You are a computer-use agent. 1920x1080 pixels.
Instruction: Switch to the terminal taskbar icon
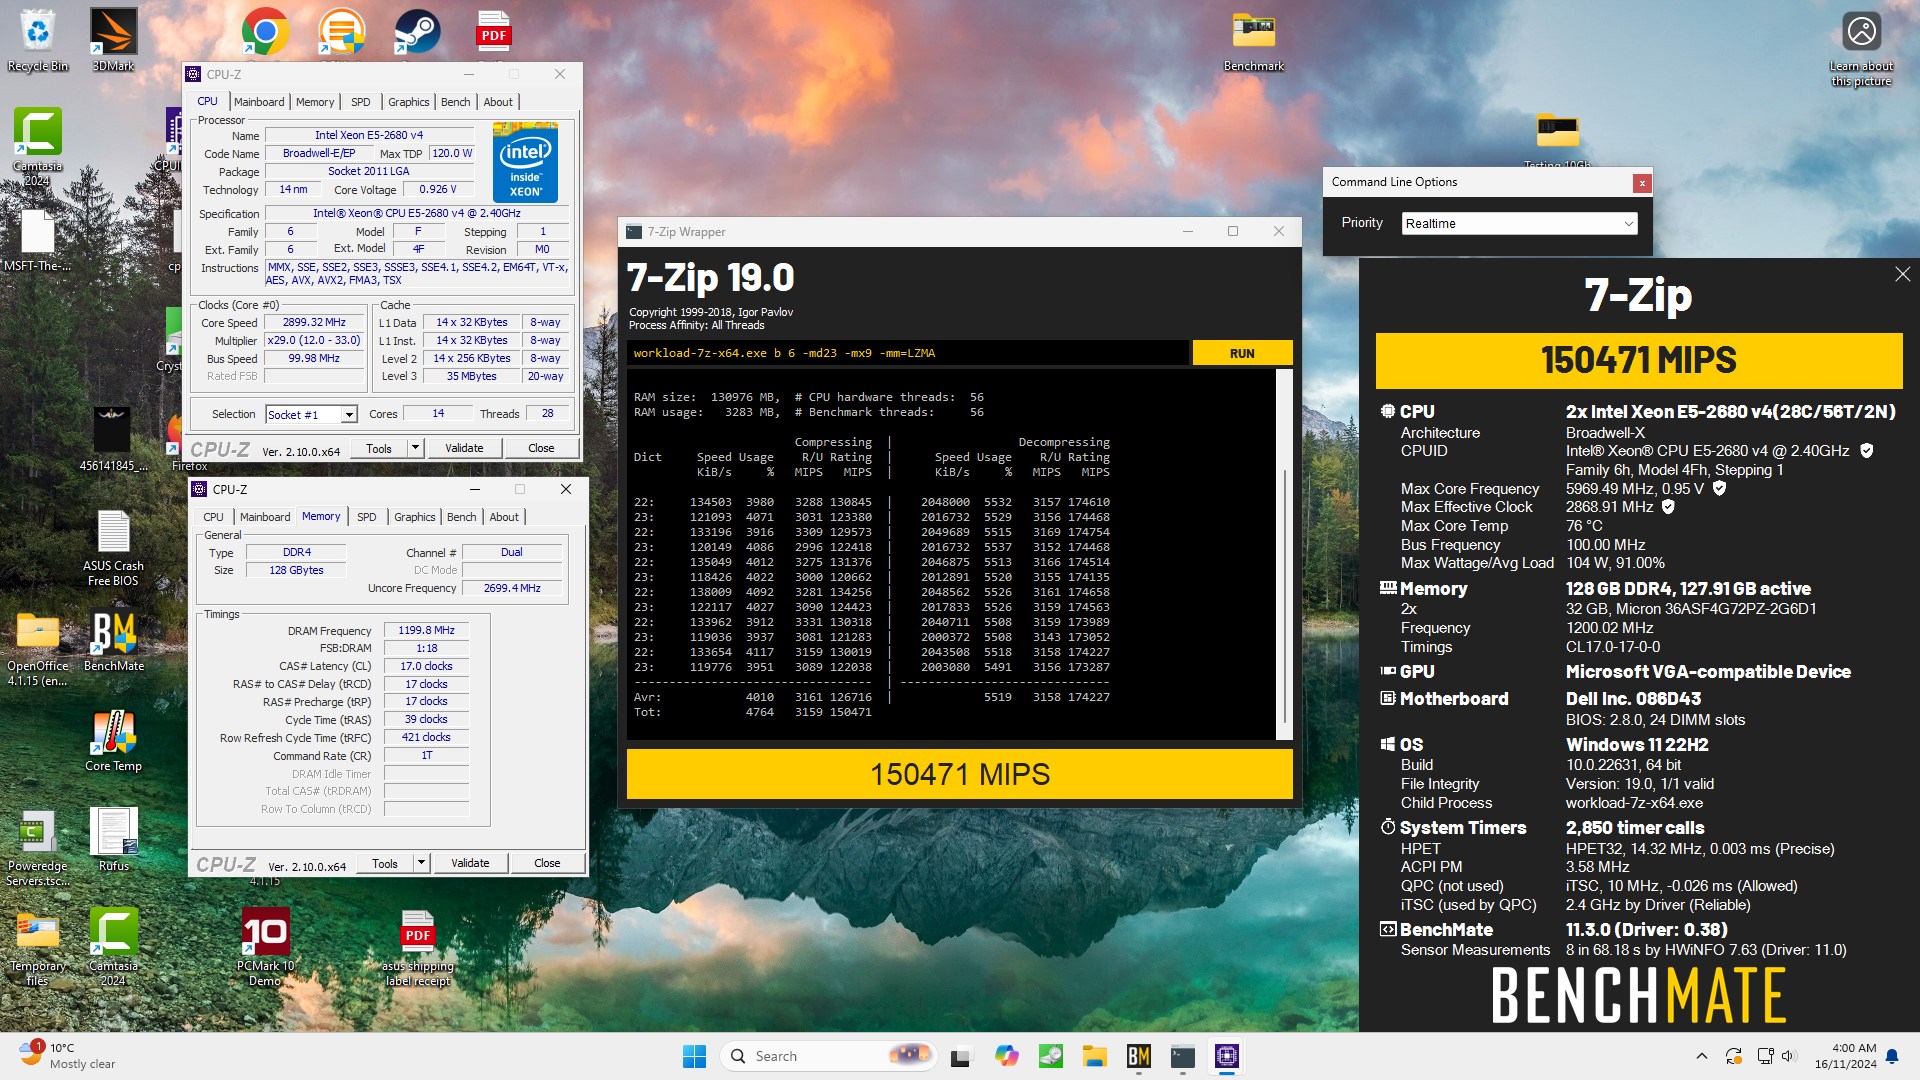[x=1182, y=1056]
